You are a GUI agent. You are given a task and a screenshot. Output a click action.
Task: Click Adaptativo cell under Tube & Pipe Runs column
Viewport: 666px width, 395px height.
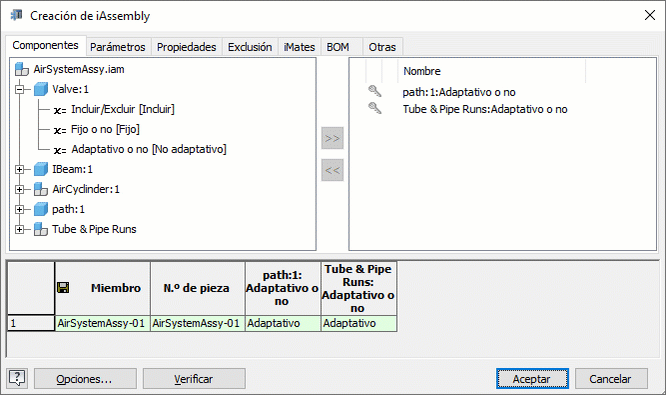point(358,323)
